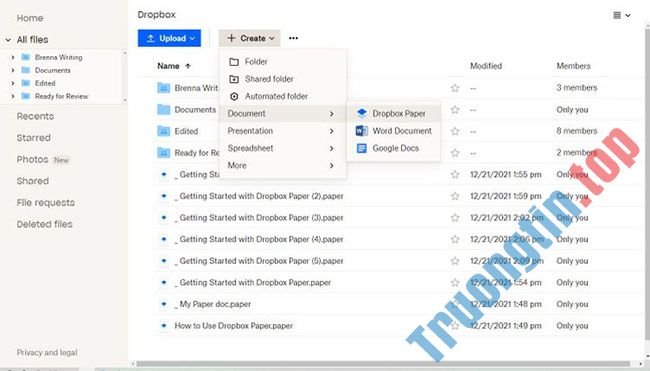Star the Brenna Writing folder
Image resolution: width=650 pixels, height=371 pixels.
click(x=455, y=88)
